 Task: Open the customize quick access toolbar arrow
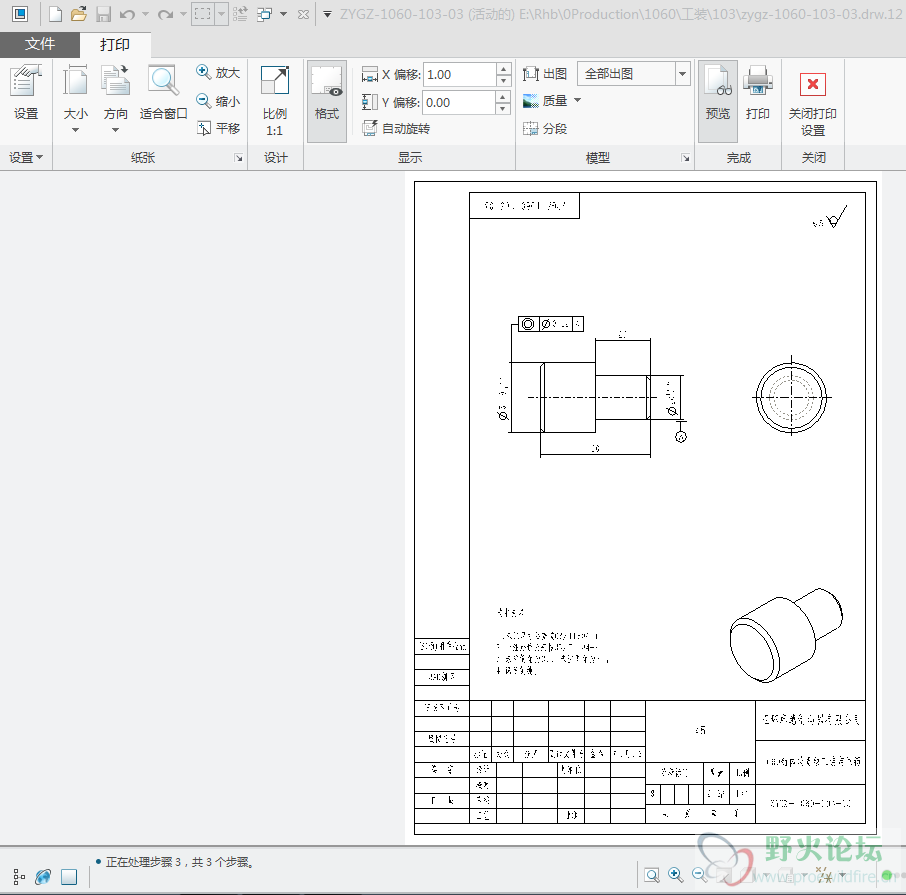[x=328, y=14]
